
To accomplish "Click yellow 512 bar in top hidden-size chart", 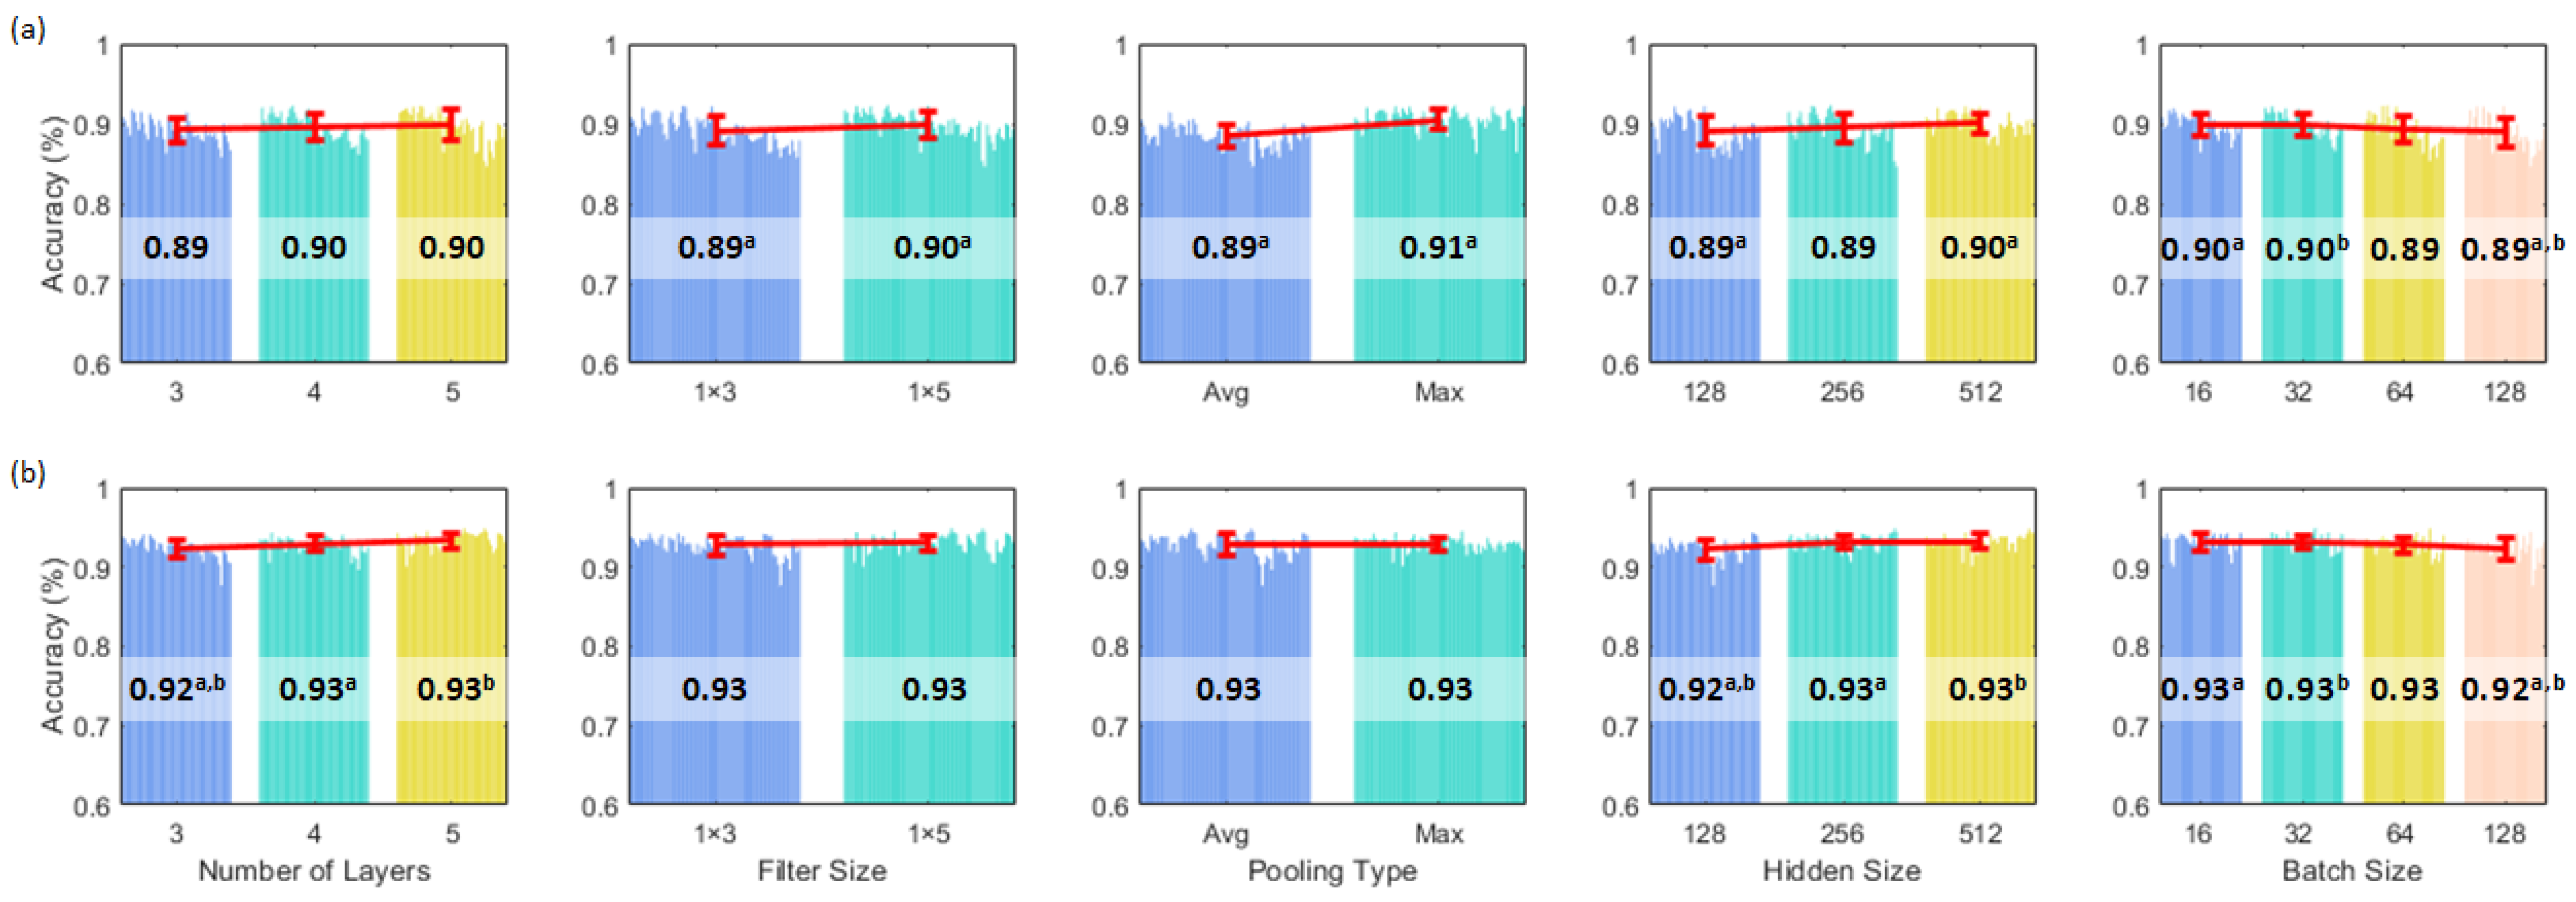I will pos(1980,320).
